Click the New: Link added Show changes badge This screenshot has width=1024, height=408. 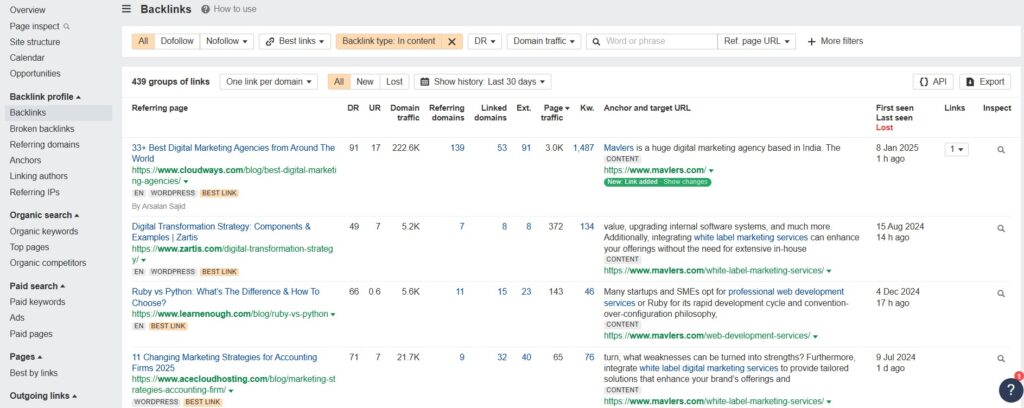657,181
